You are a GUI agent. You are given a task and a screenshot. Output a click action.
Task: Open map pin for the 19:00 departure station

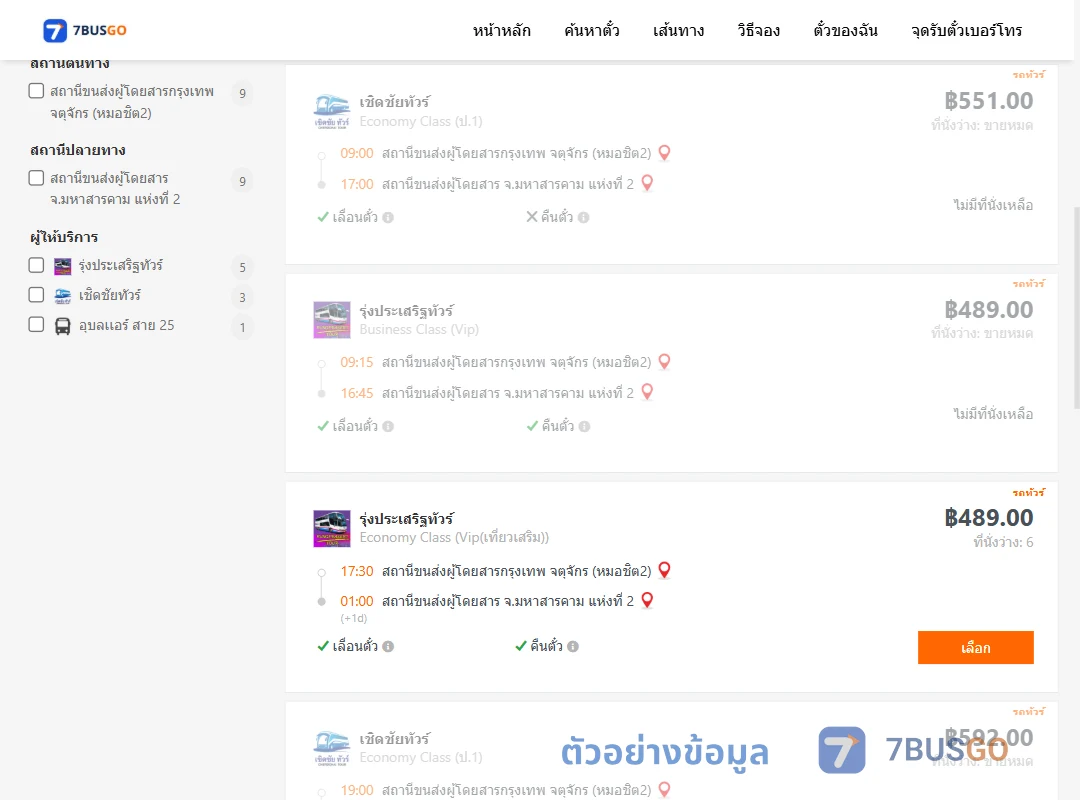pos(664,789)
